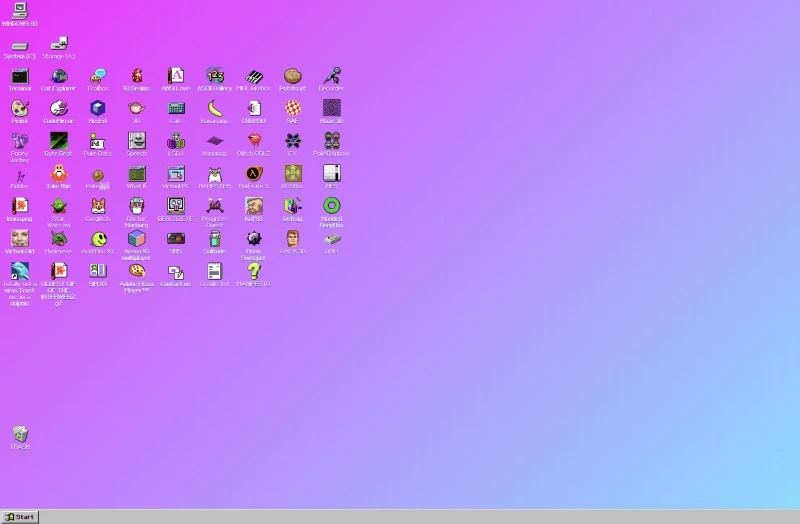Launch the Terminal app

coord(19,76)
